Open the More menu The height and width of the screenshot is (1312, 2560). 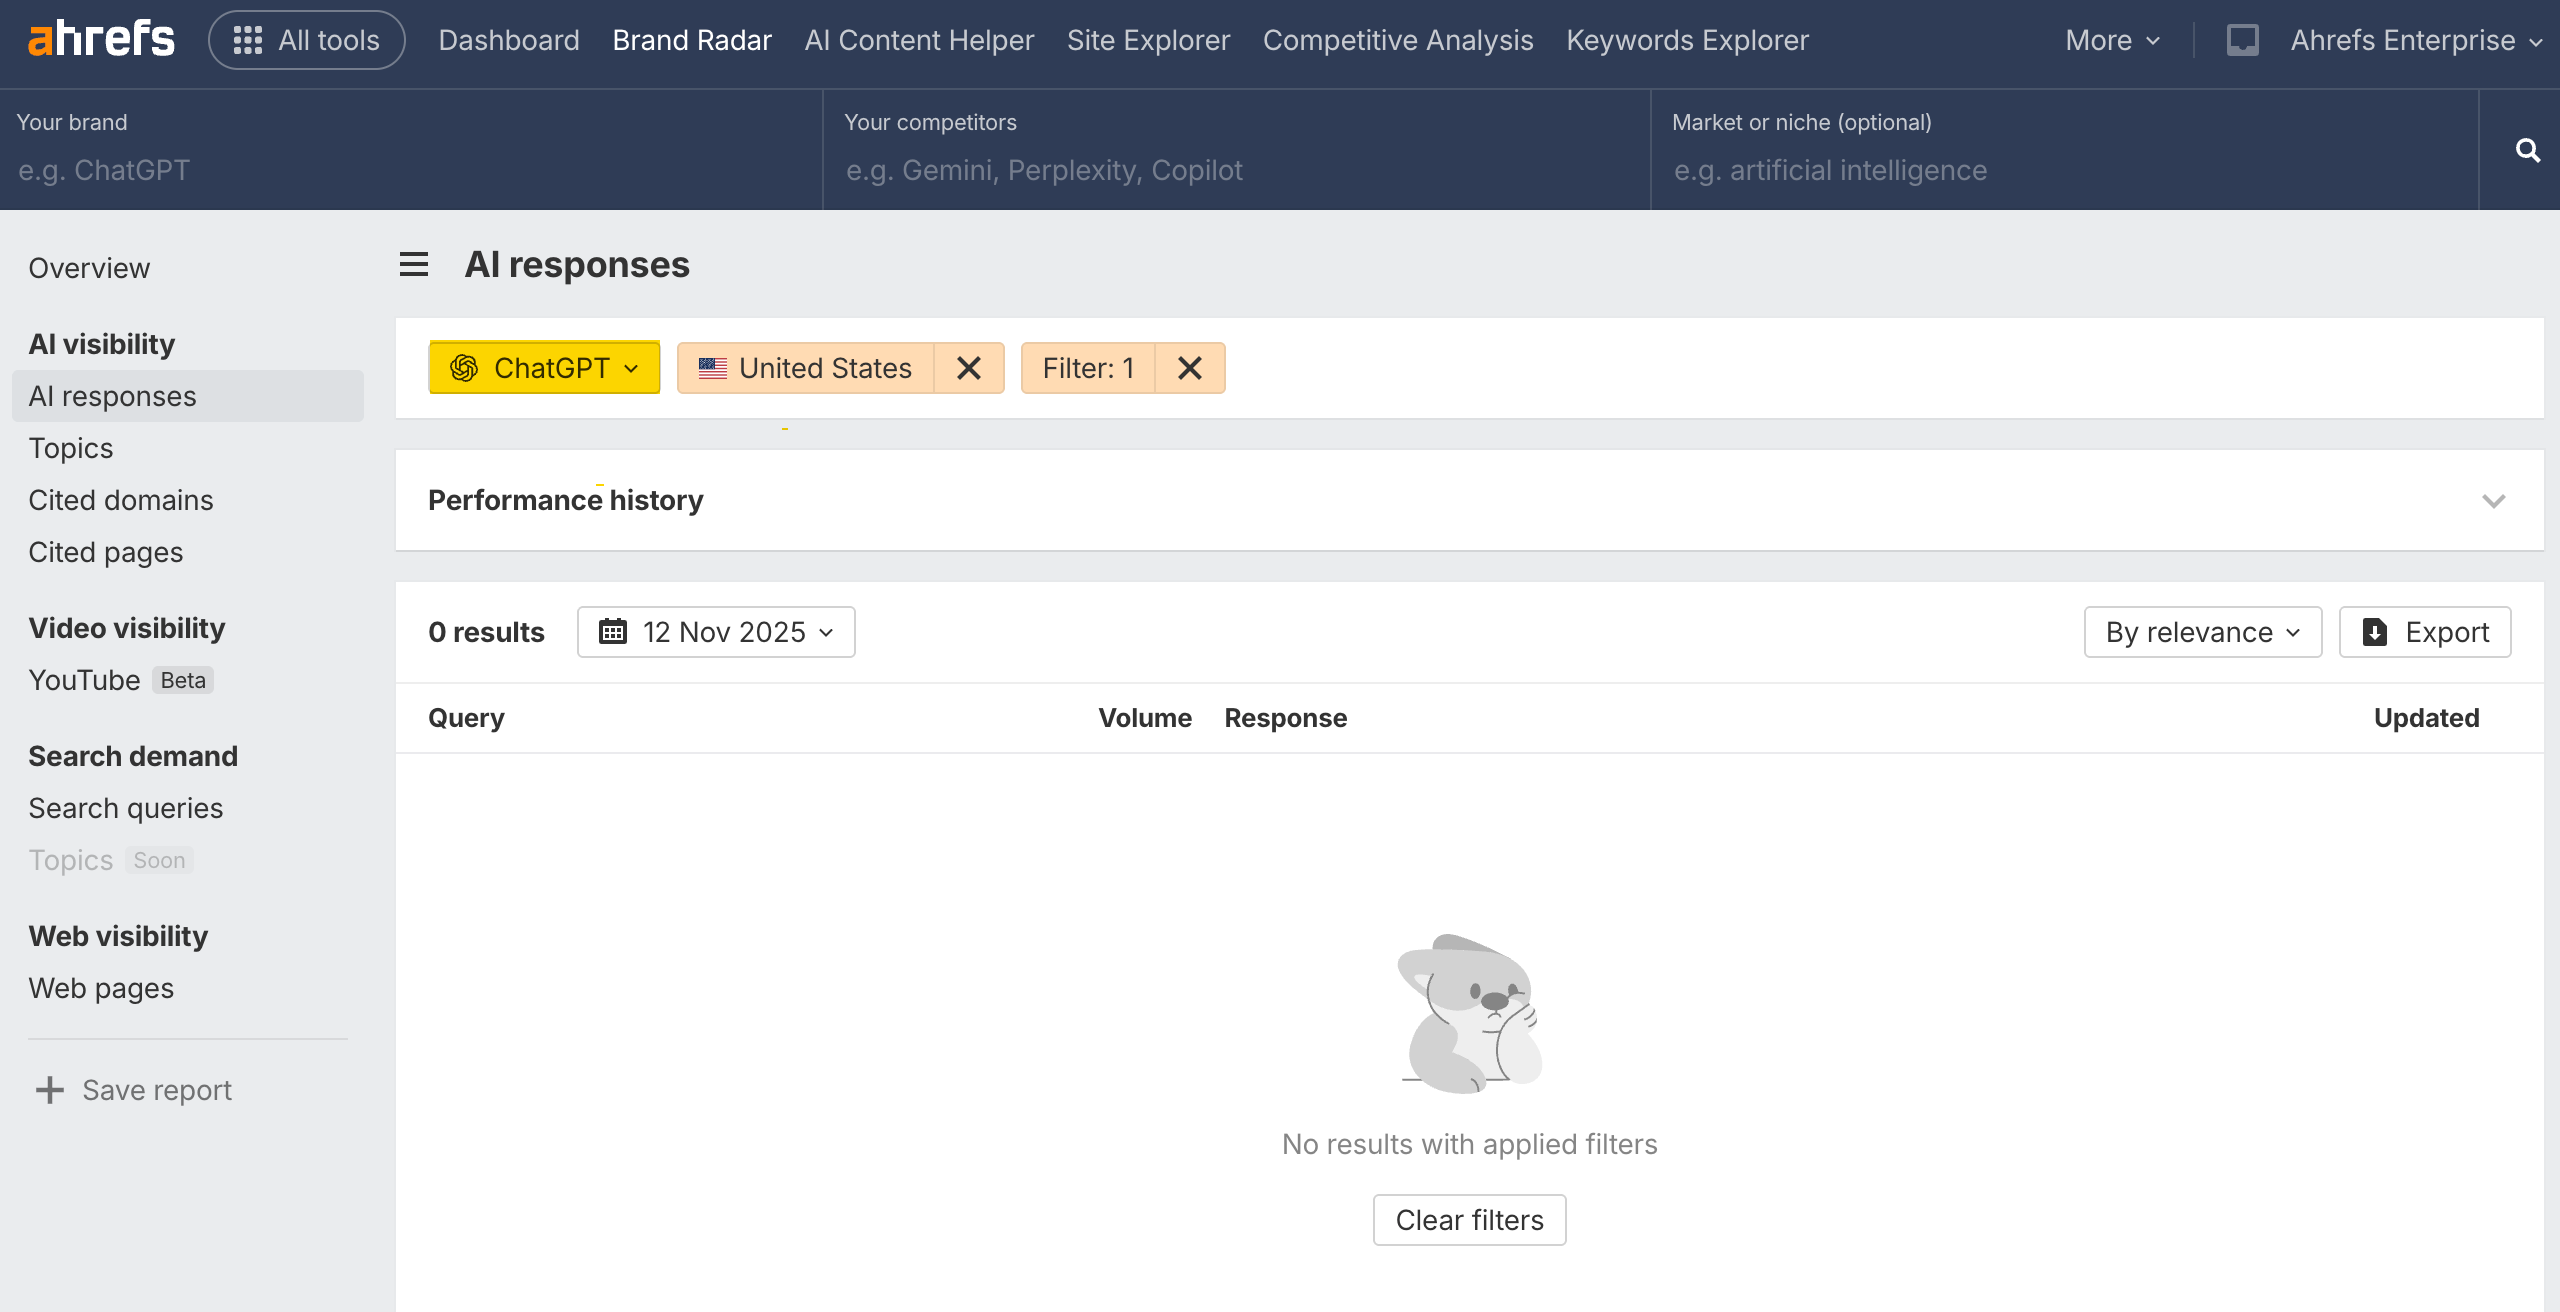(x=2112, y=40)
